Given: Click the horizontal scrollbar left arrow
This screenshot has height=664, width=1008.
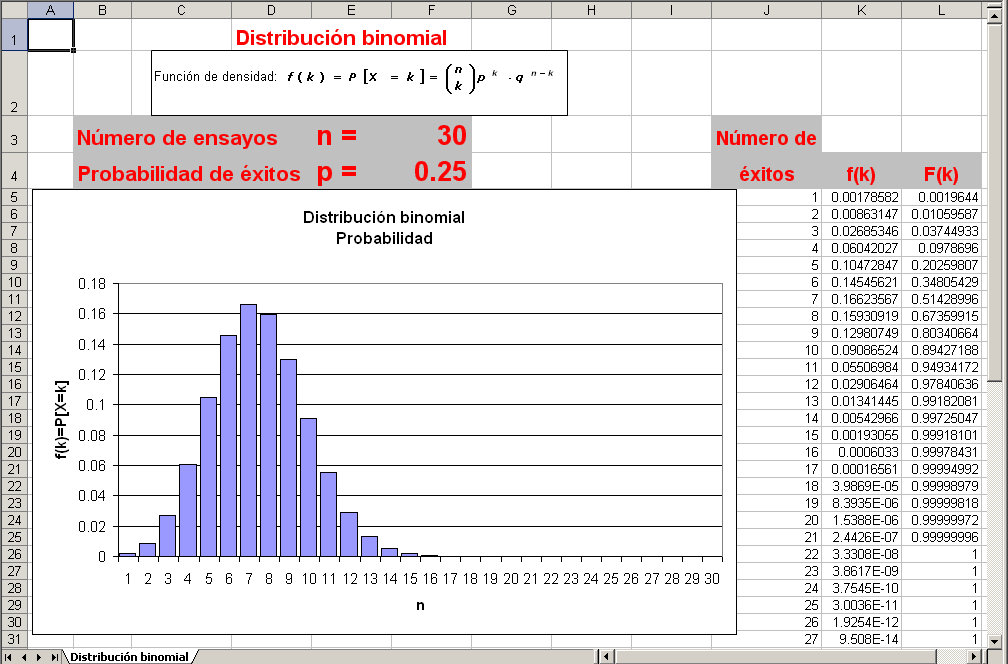Looking at the screenshot, I should click(x=603, y=657).
